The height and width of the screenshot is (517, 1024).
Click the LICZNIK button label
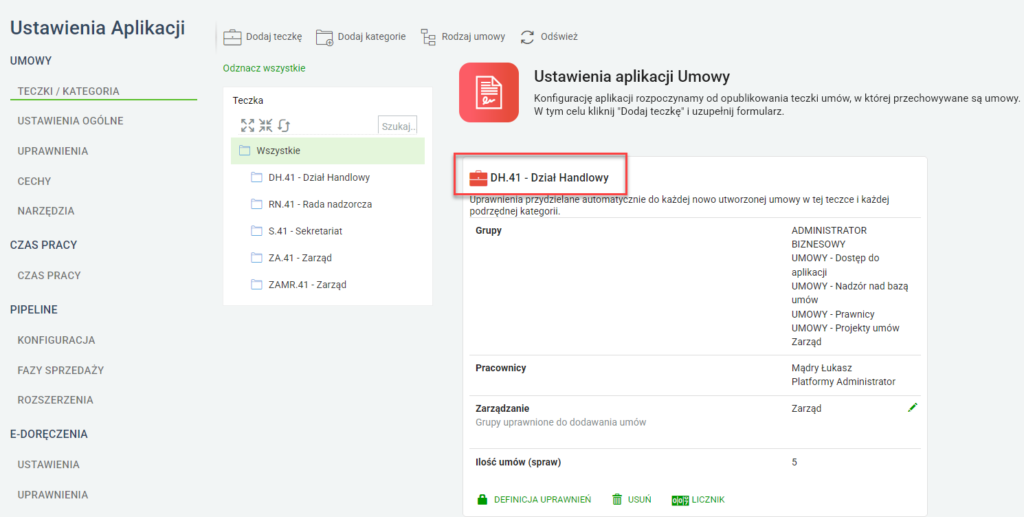pos(709,500)
